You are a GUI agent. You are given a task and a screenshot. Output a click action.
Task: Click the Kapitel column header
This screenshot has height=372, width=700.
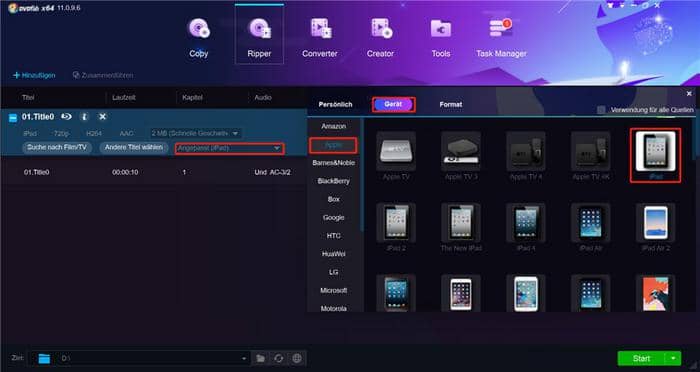point(192,97)
